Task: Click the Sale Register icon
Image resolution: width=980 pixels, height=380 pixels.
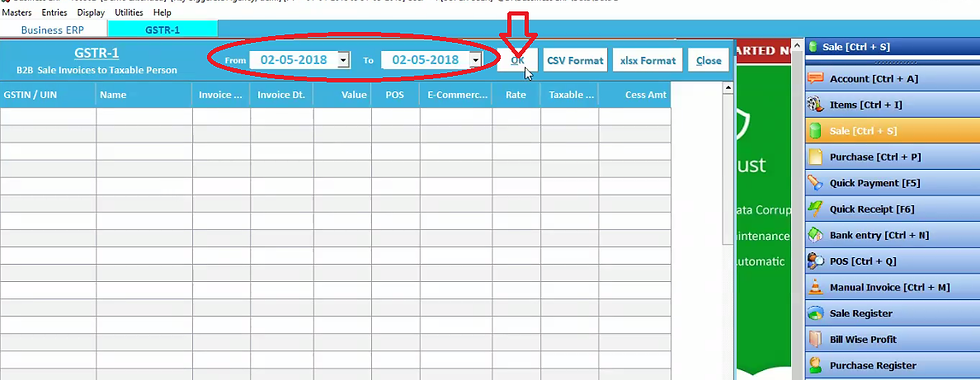Action: click(815, 313)
